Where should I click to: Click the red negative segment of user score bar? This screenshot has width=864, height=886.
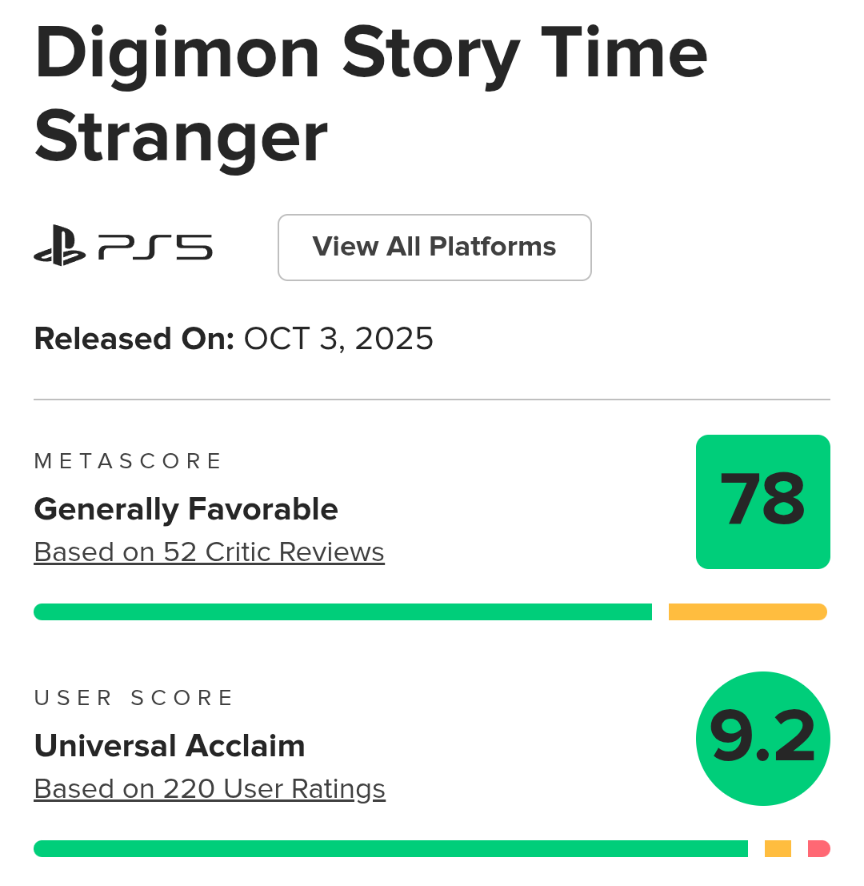coord(819,849)
